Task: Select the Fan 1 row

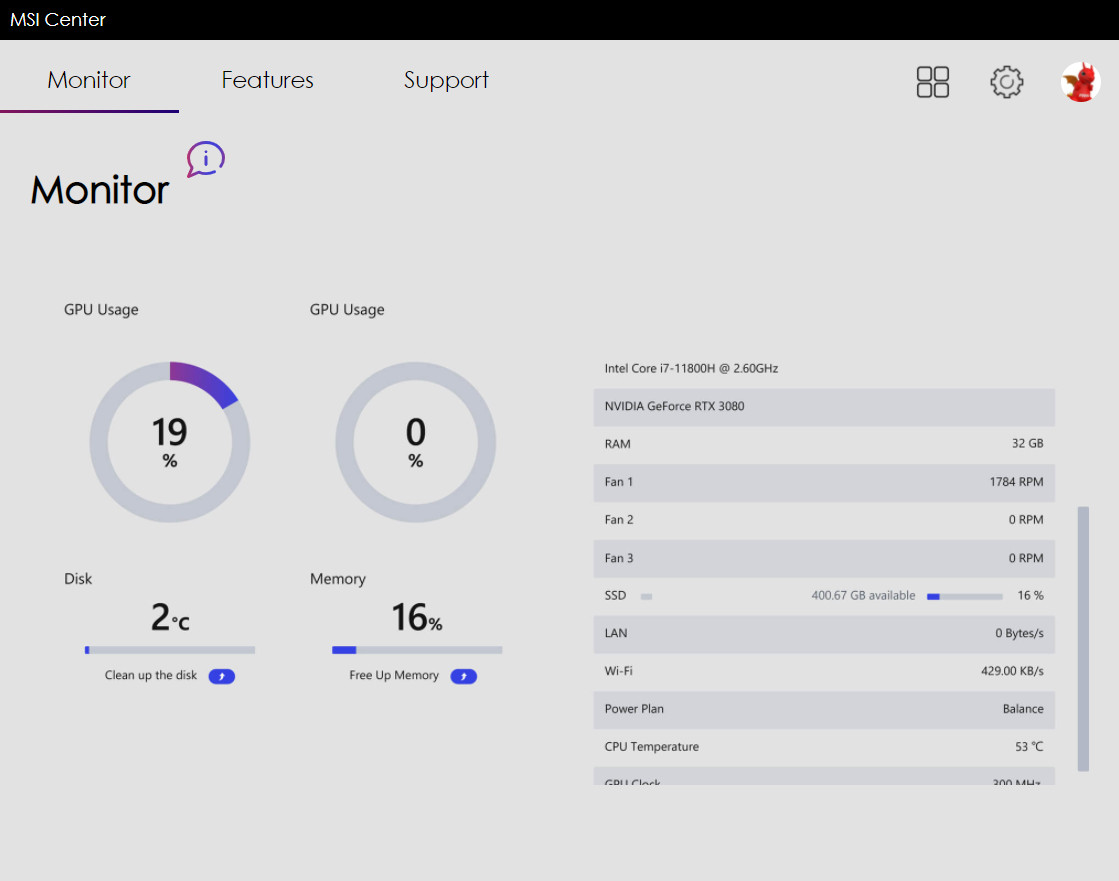Action: click(824, 482)
